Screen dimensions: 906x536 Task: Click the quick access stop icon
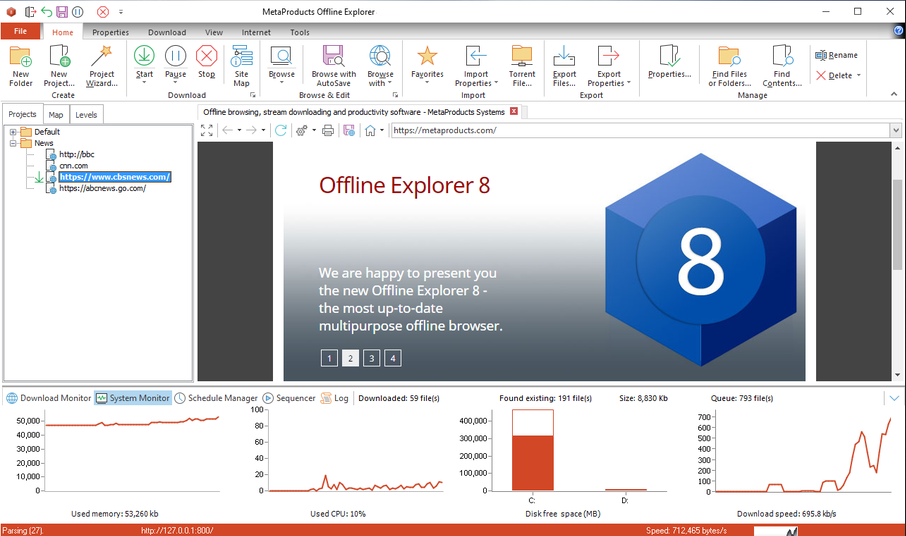click(103, 12)
